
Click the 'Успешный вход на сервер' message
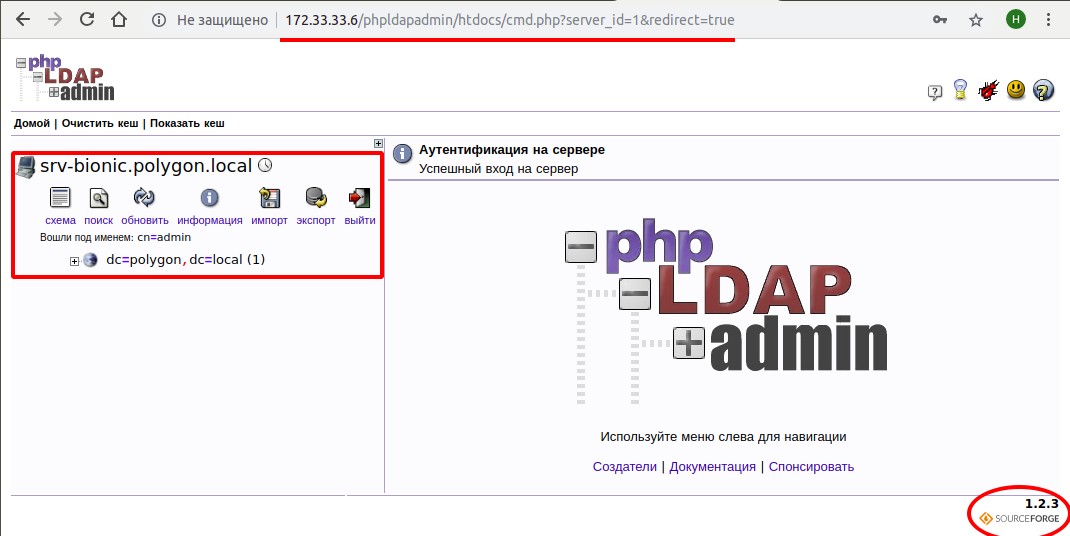coord(499,169)
